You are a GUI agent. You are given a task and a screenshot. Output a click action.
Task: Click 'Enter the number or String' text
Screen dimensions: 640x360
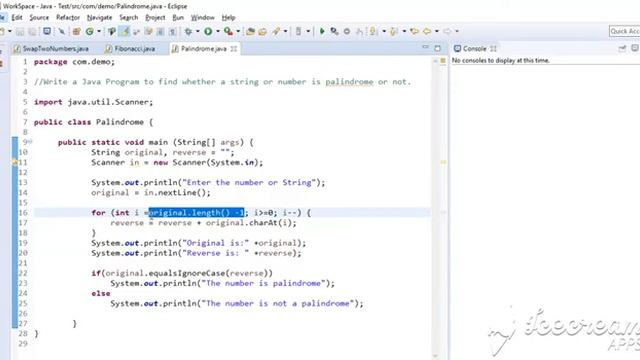coord(249,182)
